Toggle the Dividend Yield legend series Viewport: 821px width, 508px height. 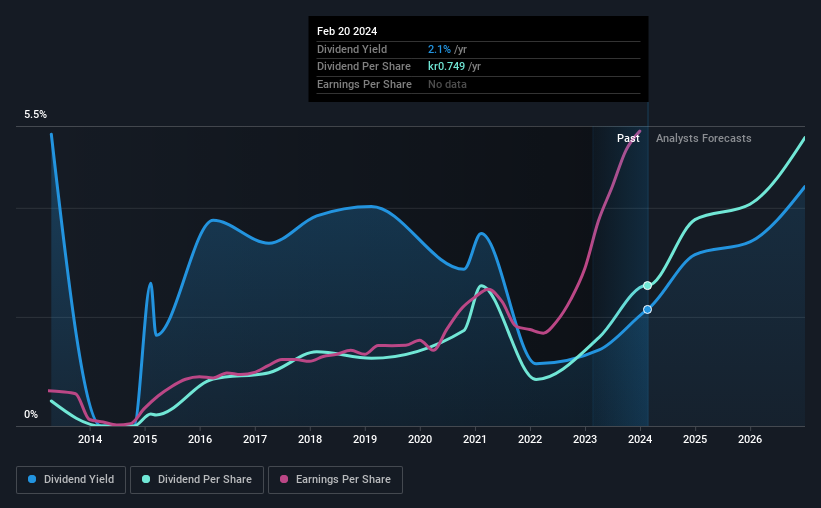[x=71, y=480]
